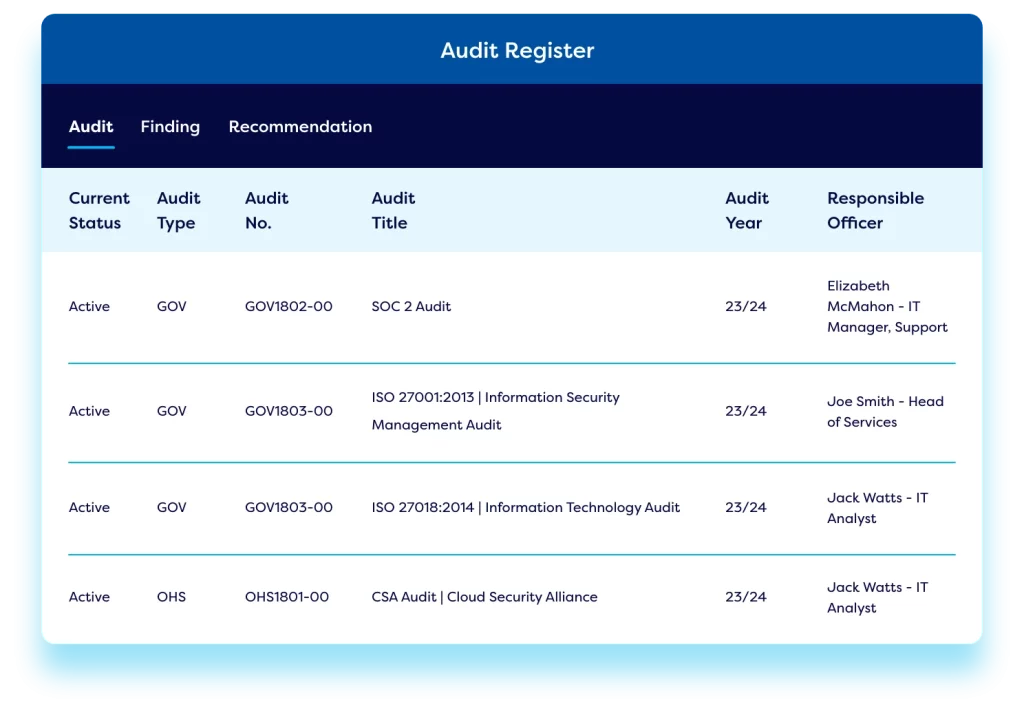Image resolution: width=1024 pixels, height=713 pixels.
Task: Click audit number GOV1802-00
Action: click(x=289, y=306)
